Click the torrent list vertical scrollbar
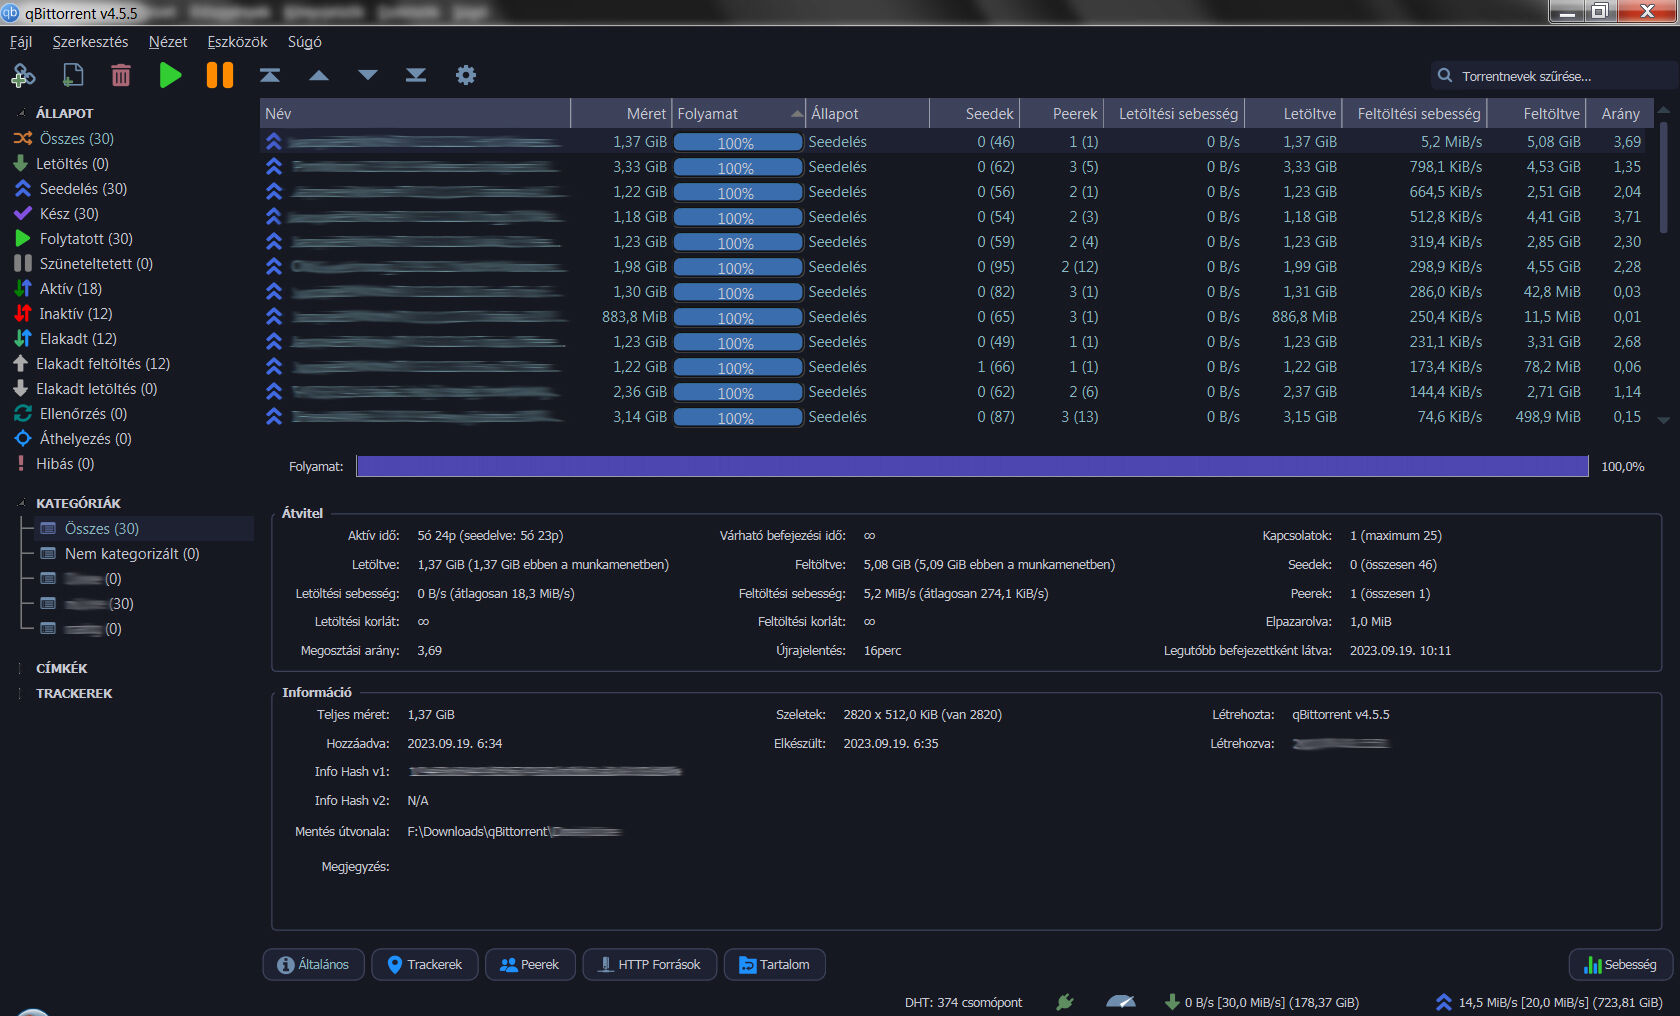This screenshot has width=1680, height=1016. [1664, 179]
